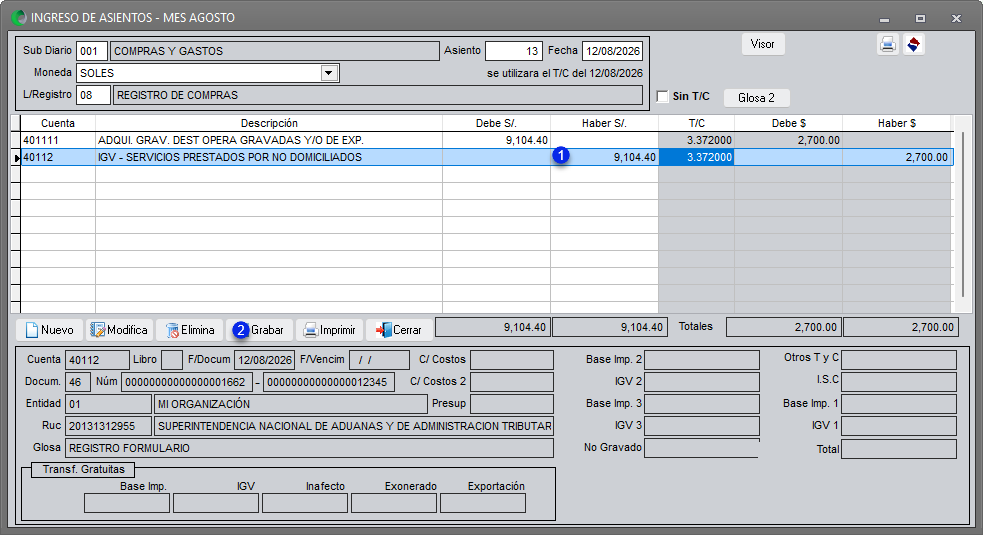The width and height of the screenshot is (983, 535).
Task: Select account cell 40112 in grid
Action: pyautogui.click(x=58, y=157)
